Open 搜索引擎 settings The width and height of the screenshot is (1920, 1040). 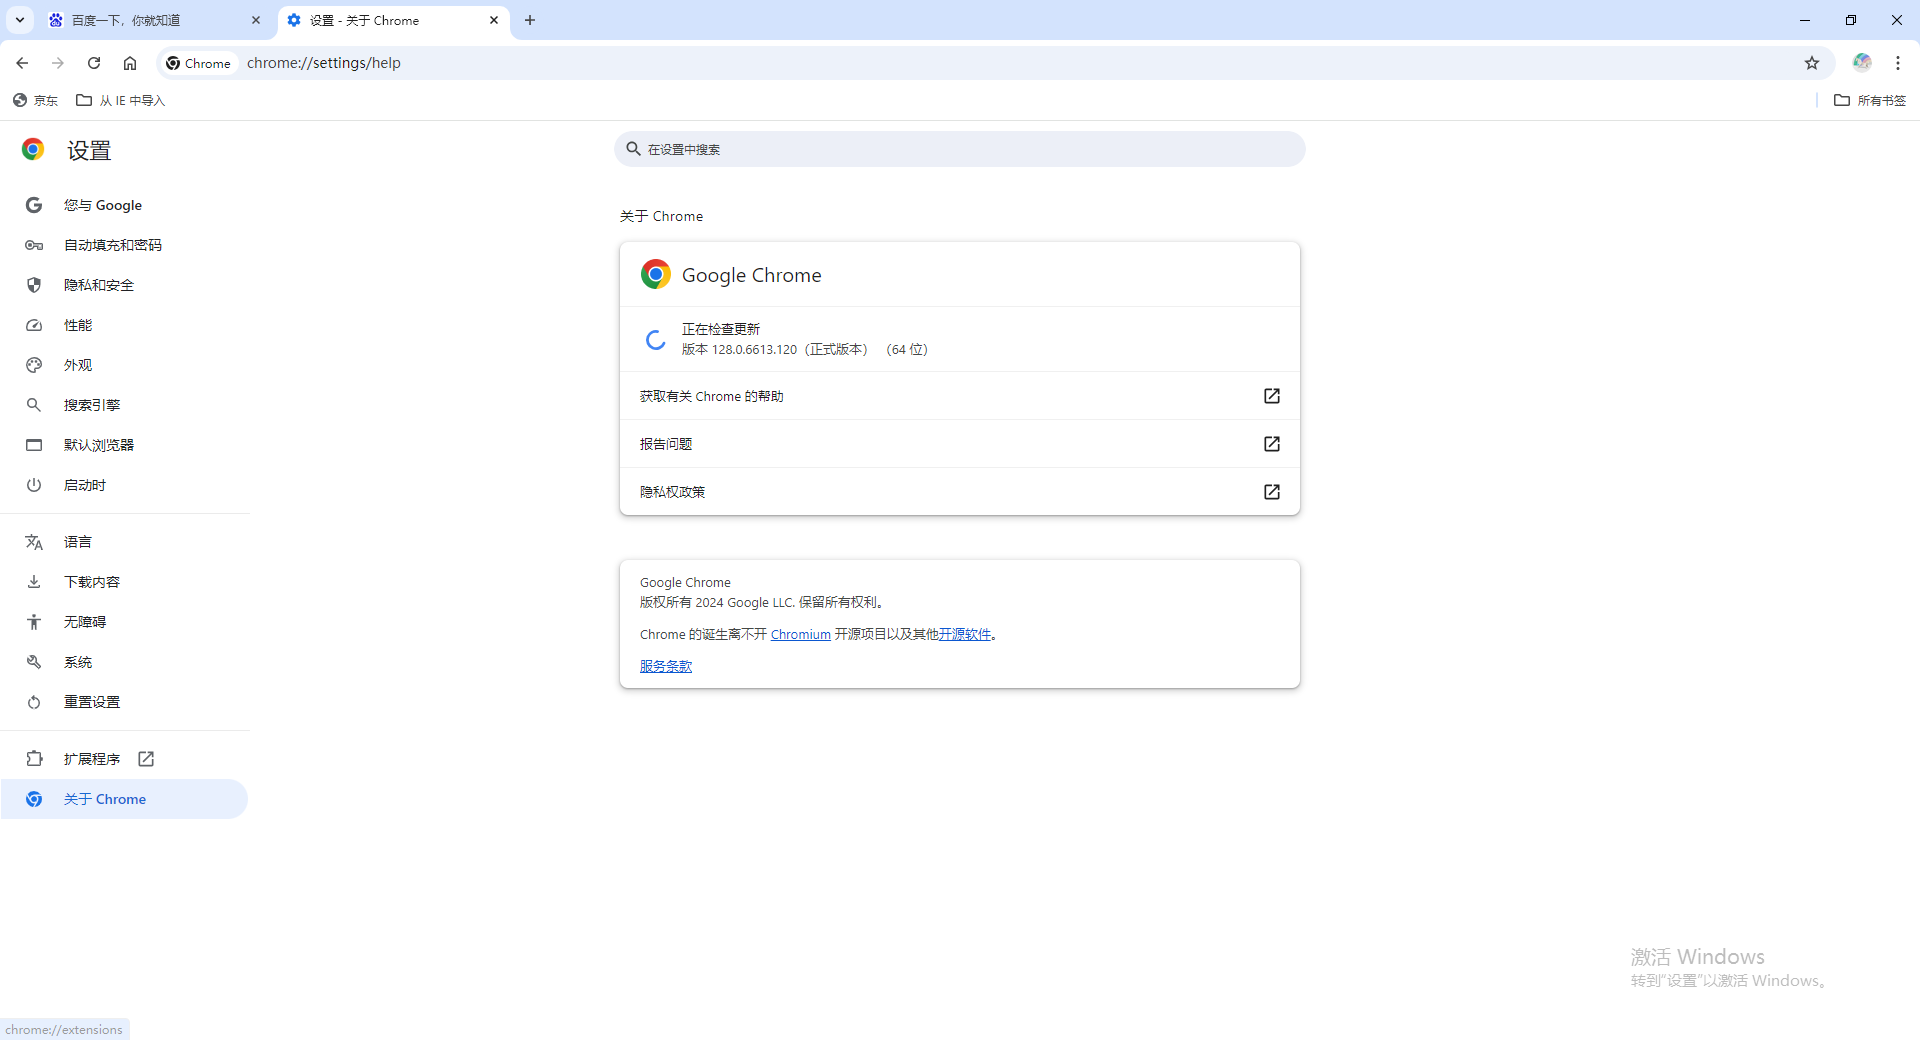(x=124, y=405)
